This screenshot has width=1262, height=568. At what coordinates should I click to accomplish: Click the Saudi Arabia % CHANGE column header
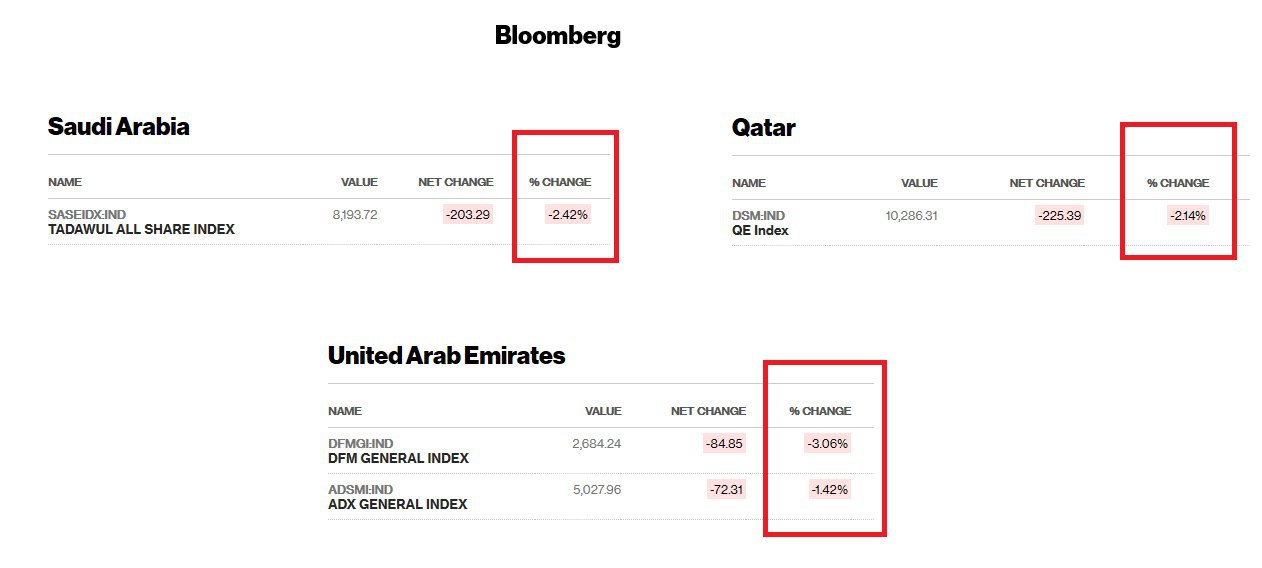coord(560,182)
